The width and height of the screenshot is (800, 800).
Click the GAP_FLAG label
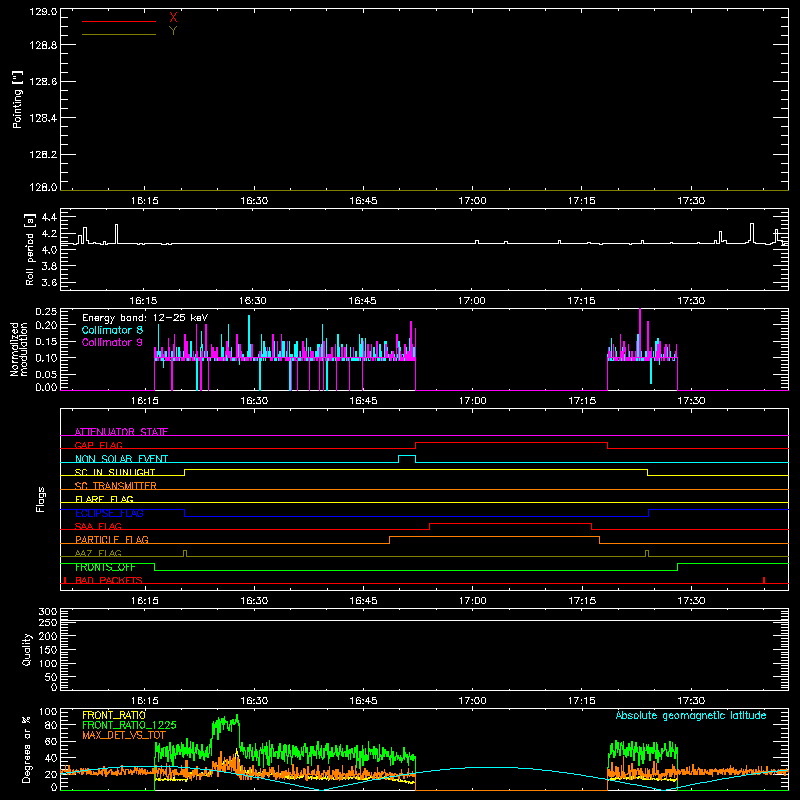pos(98,445)
